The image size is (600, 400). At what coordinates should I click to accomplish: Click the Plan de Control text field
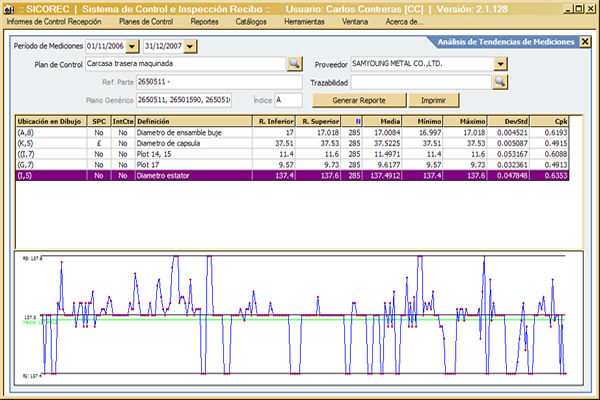[x=184, y=63]
